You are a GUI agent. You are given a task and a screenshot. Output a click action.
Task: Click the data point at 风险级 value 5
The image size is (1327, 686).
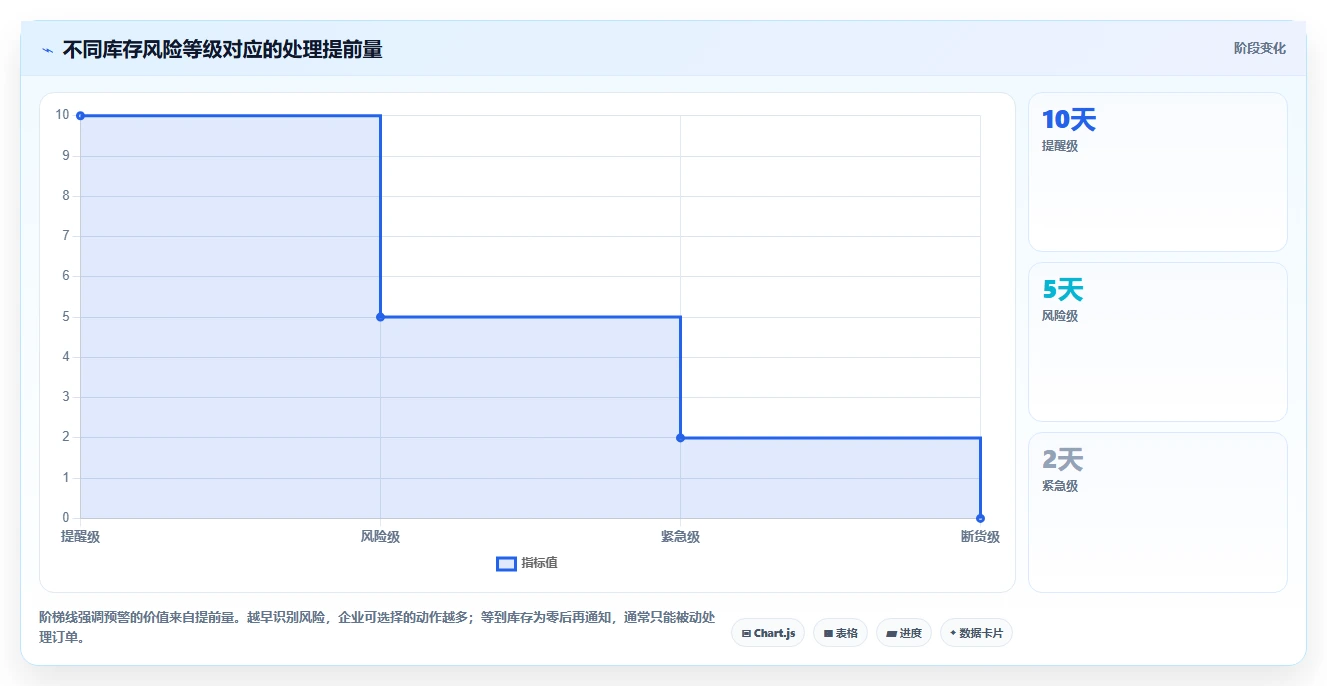coord(380,317)
